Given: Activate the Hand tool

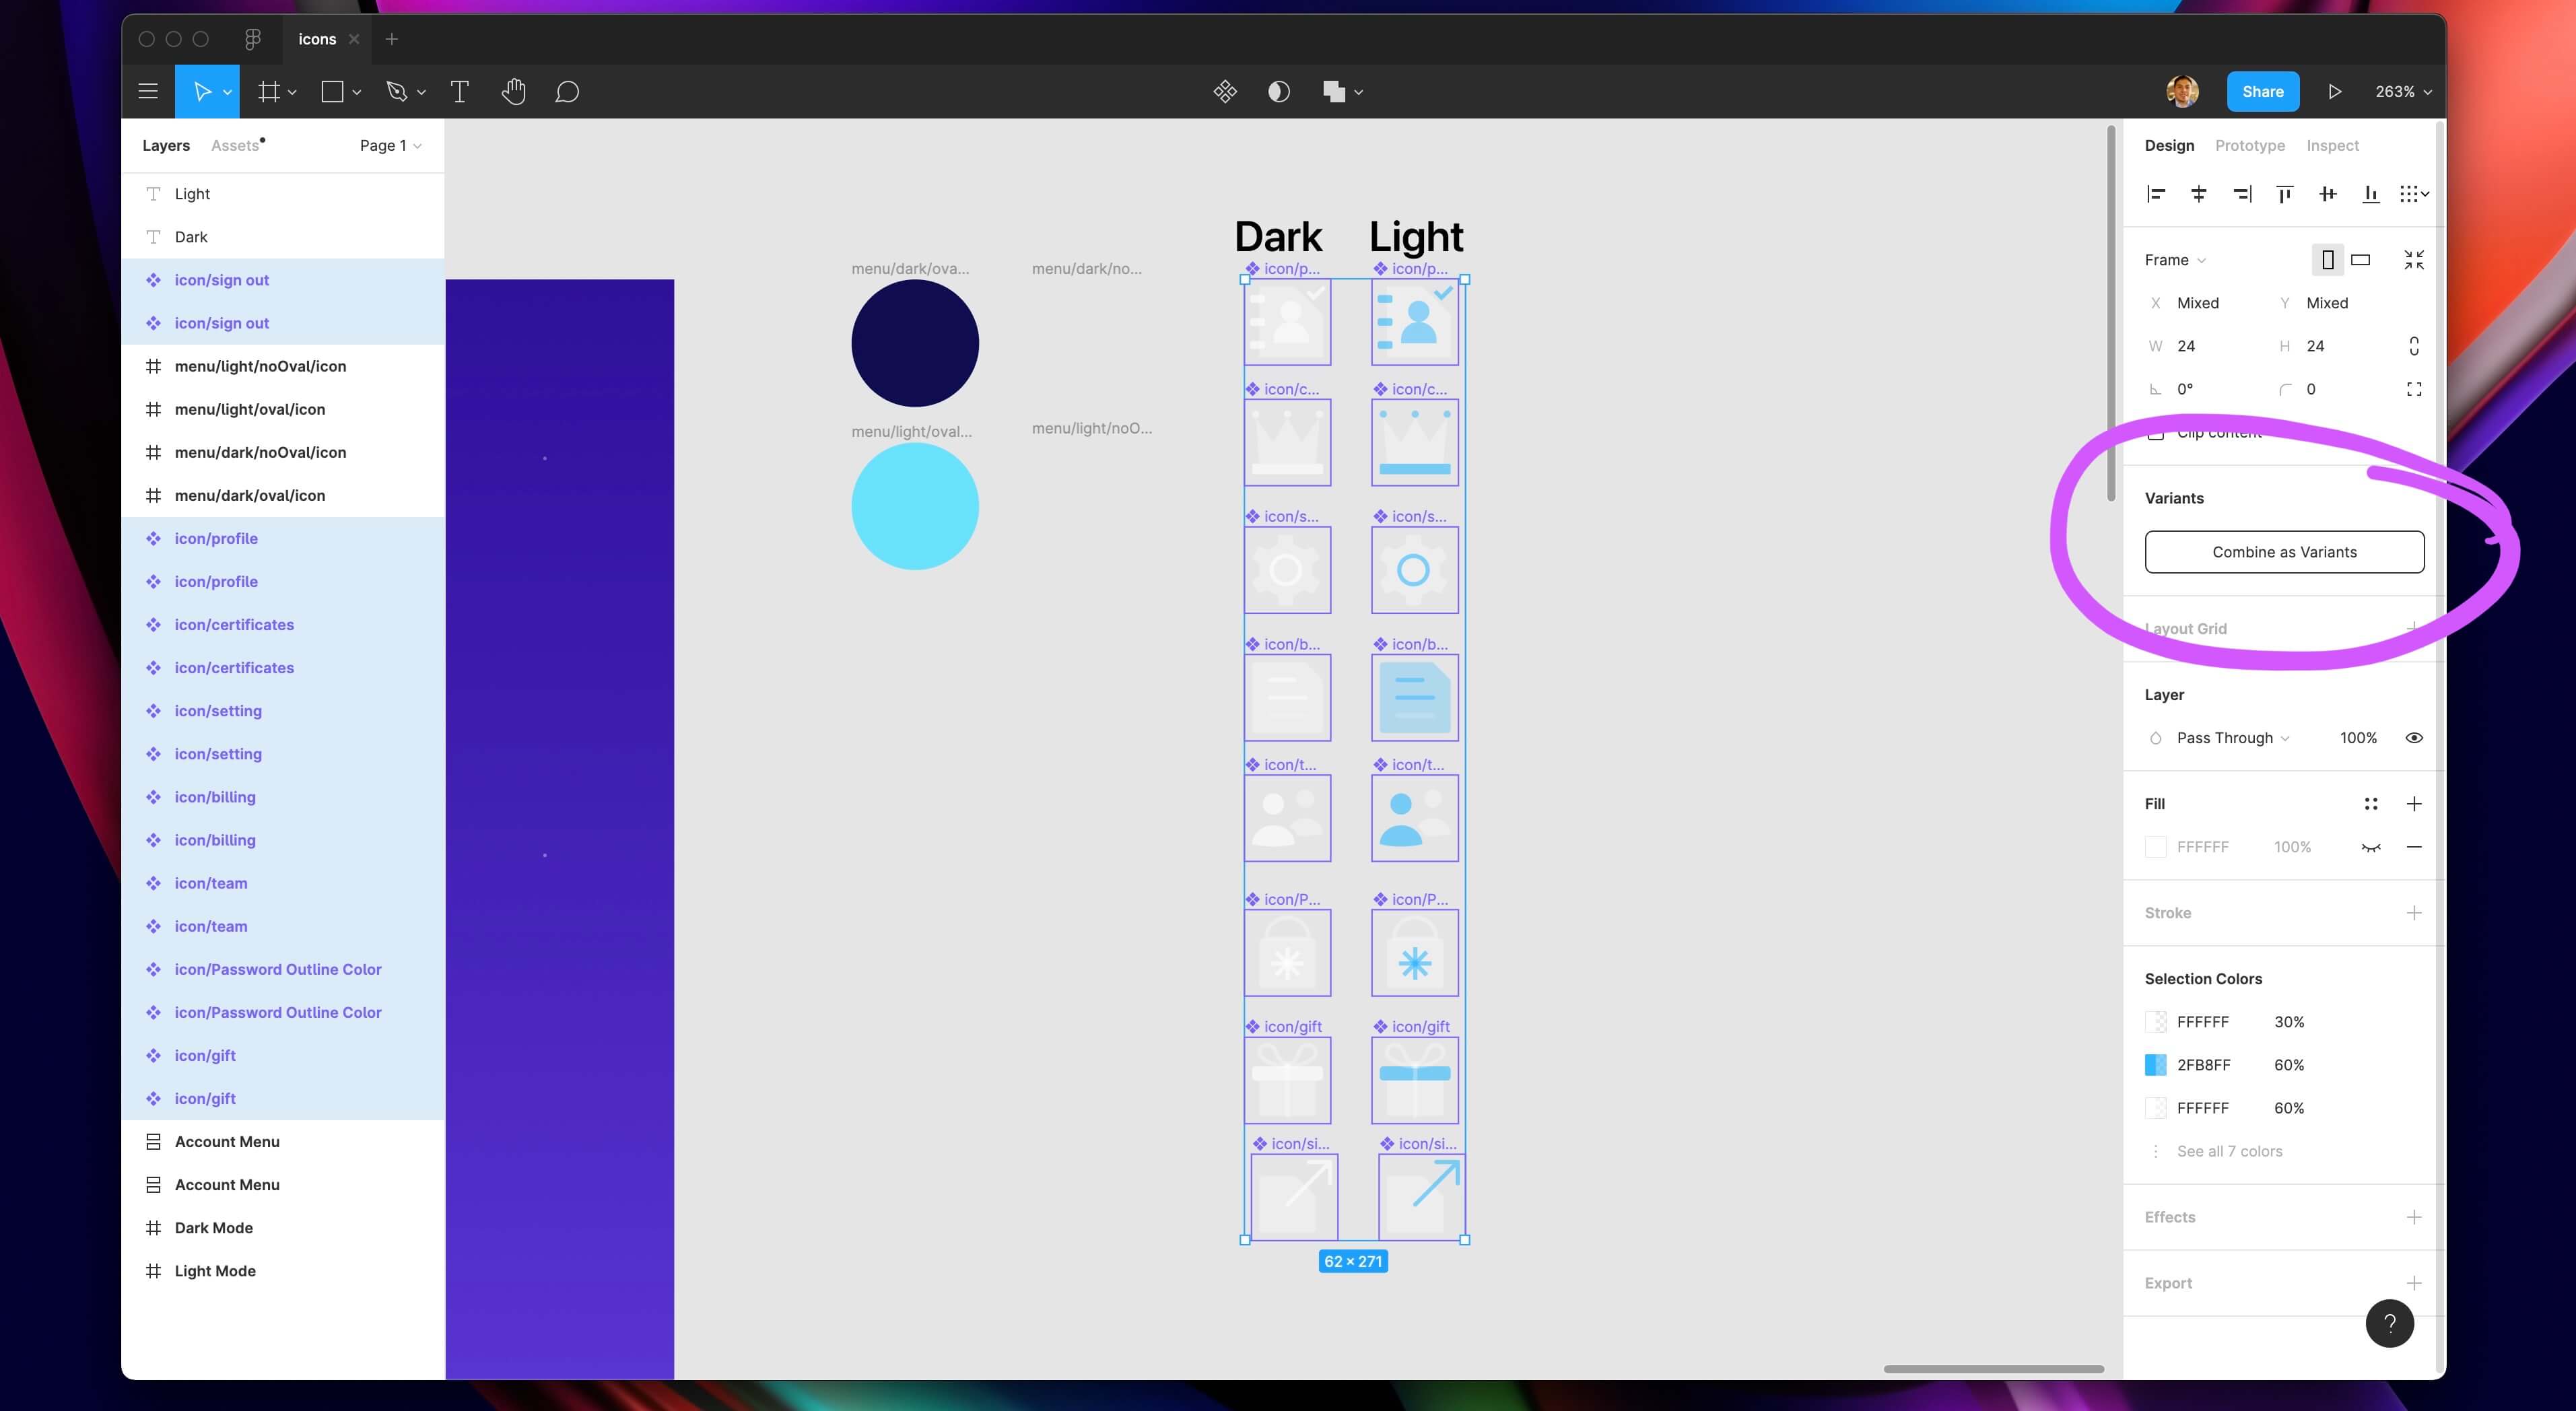Looking at the screenshot, I should pos(513,91).
